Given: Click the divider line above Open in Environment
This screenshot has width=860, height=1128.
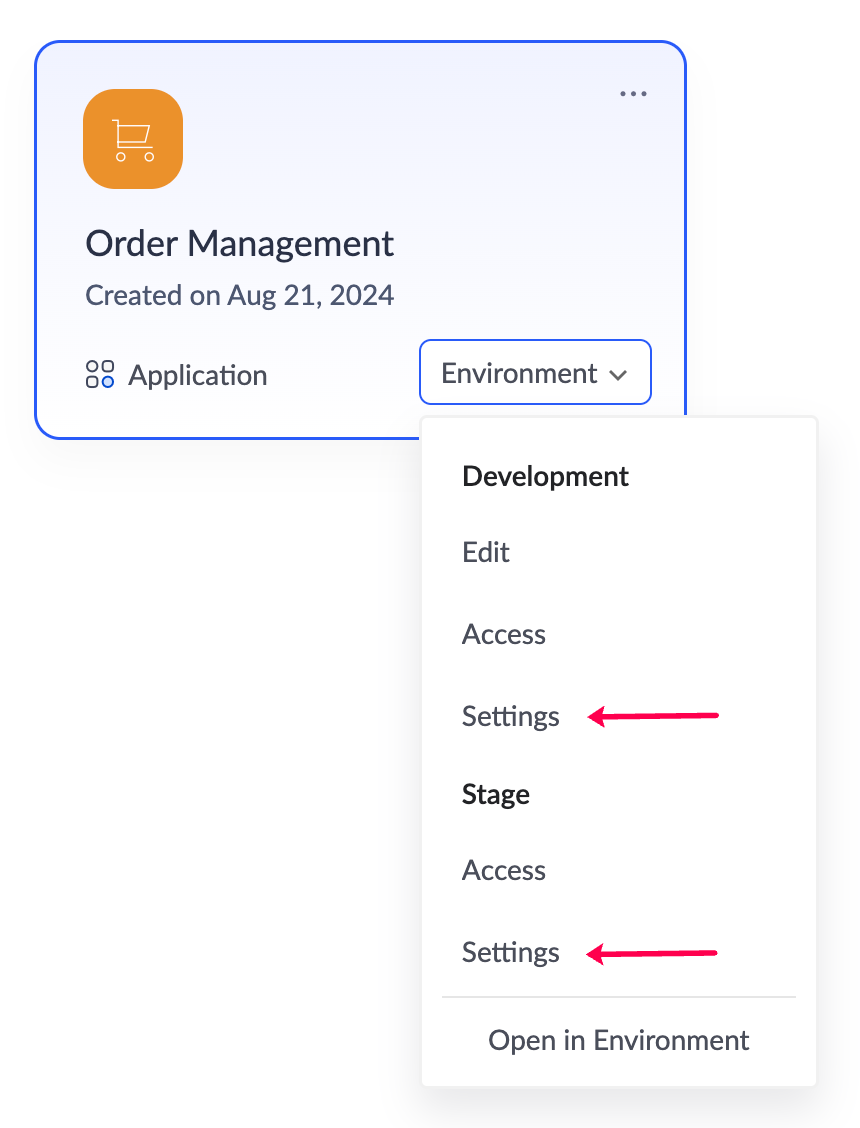Looking at the screenshot, I should click(x=618, y=997).
